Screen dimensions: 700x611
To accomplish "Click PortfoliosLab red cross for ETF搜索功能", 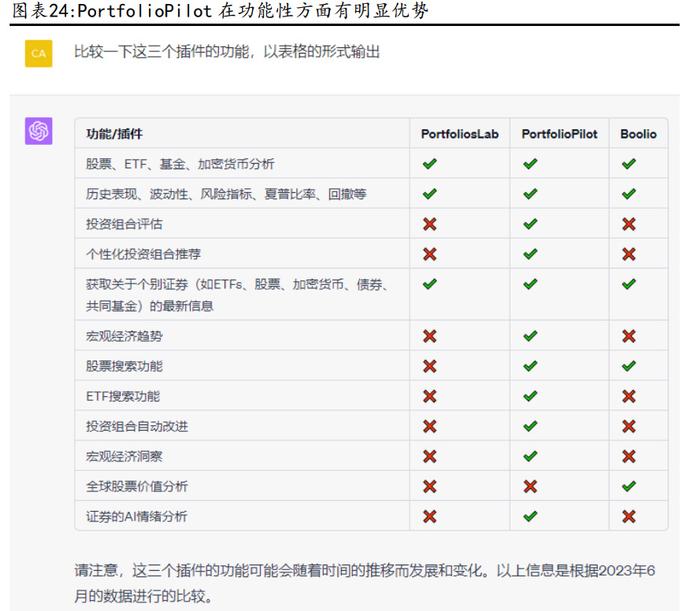I will [x=429, y=396].
